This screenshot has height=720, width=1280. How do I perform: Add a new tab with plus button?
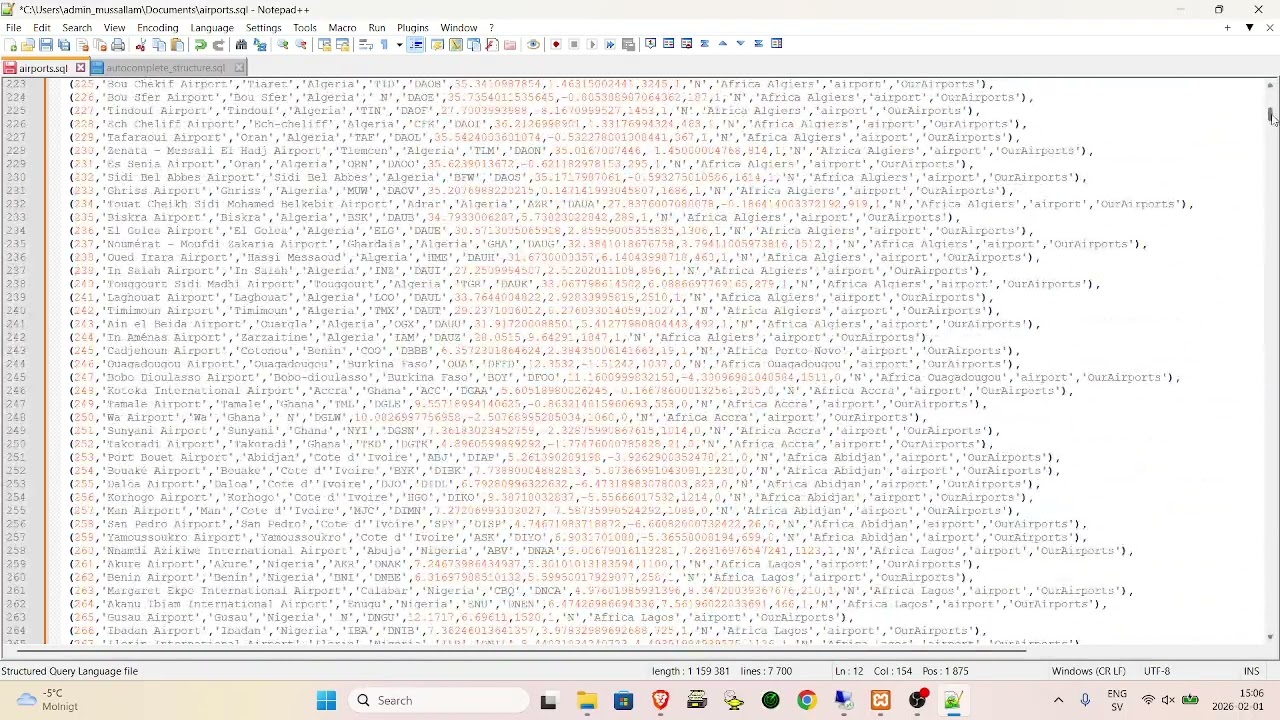pos(1228,28)
